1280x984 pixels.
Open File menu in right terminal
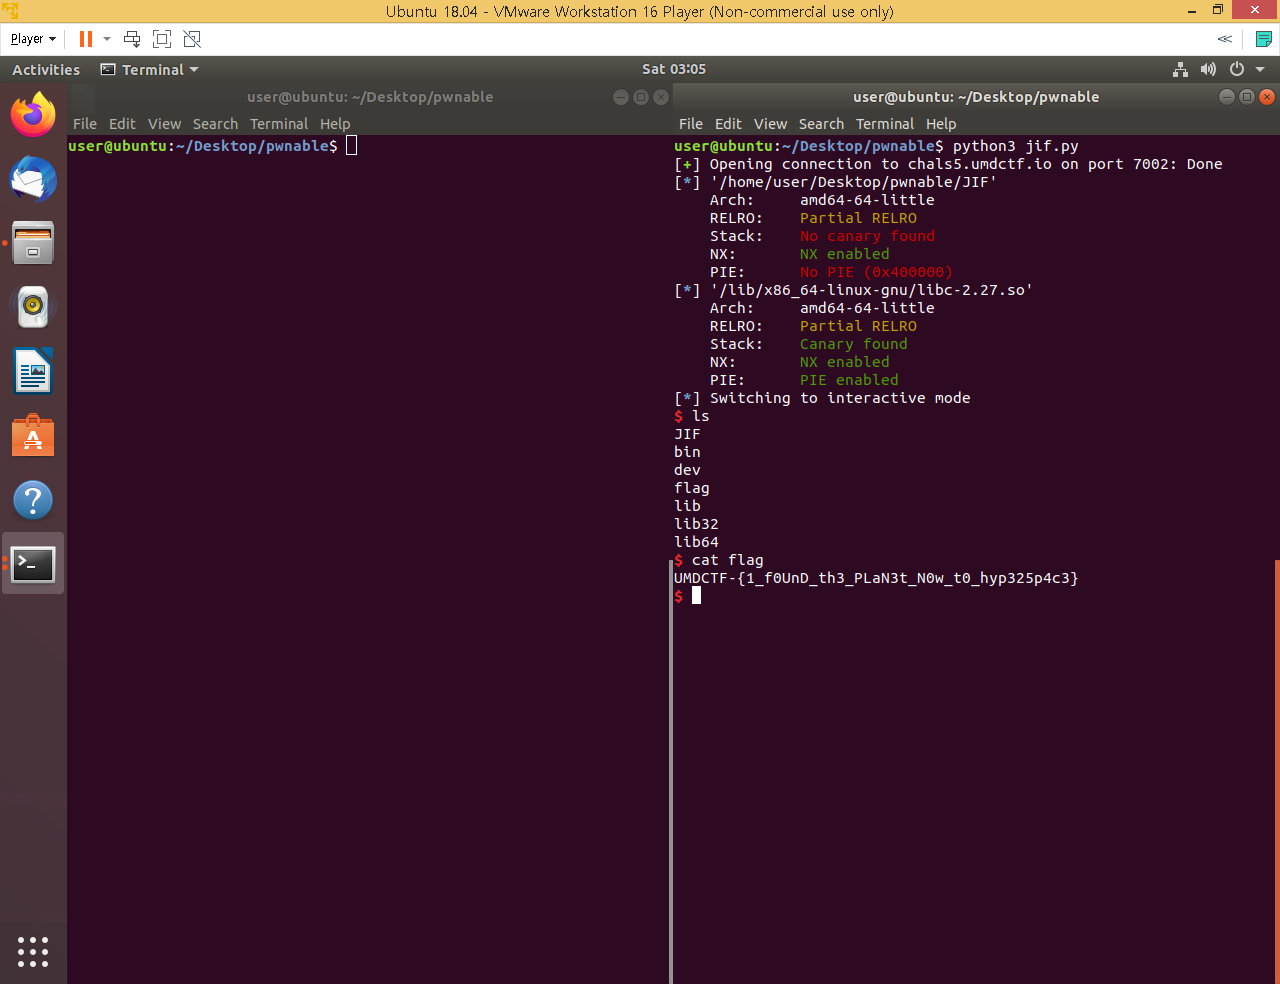pos(691,124)
